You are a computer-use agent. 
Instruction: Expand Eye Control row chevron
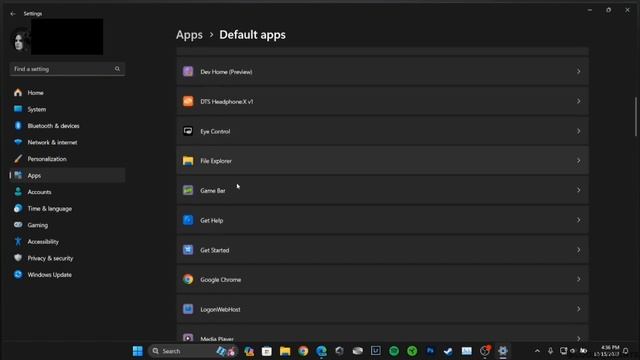pyautogui.click(x=578, y=131)
